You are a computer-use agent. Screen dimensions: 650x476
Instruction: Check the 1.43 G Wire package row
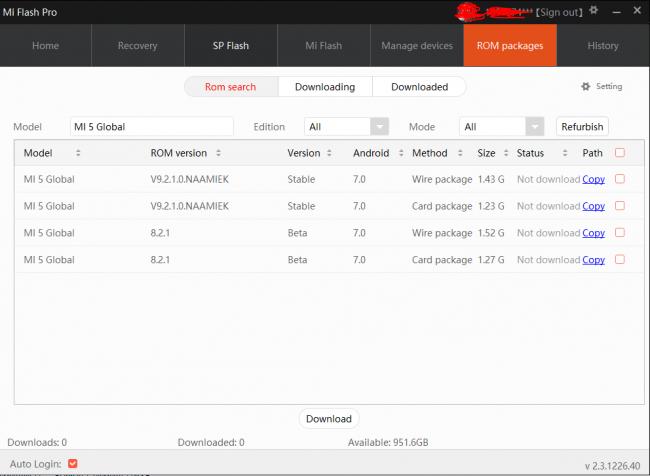coord(620,179)
